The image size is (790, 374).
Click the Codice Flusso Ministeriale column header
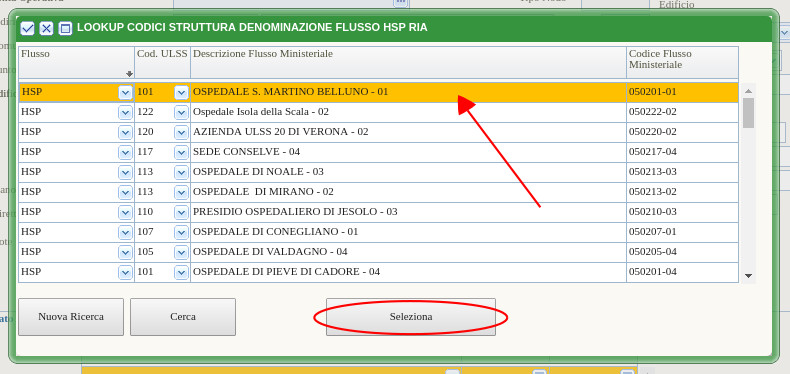[682, 63]
